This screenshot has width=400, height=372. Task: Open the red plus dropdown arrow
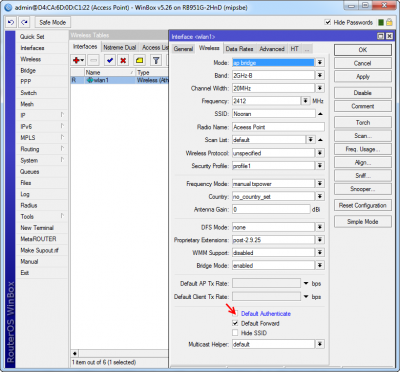pos(82,61)
